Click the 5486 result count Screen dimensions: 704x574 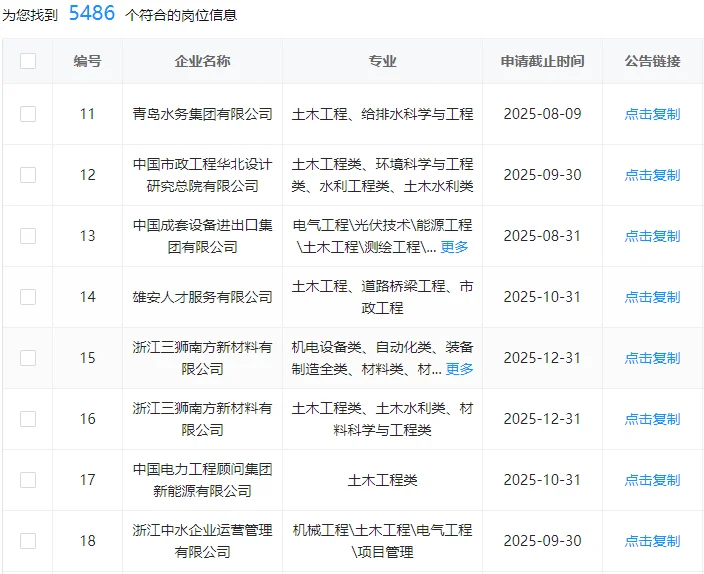coord(92,13)
